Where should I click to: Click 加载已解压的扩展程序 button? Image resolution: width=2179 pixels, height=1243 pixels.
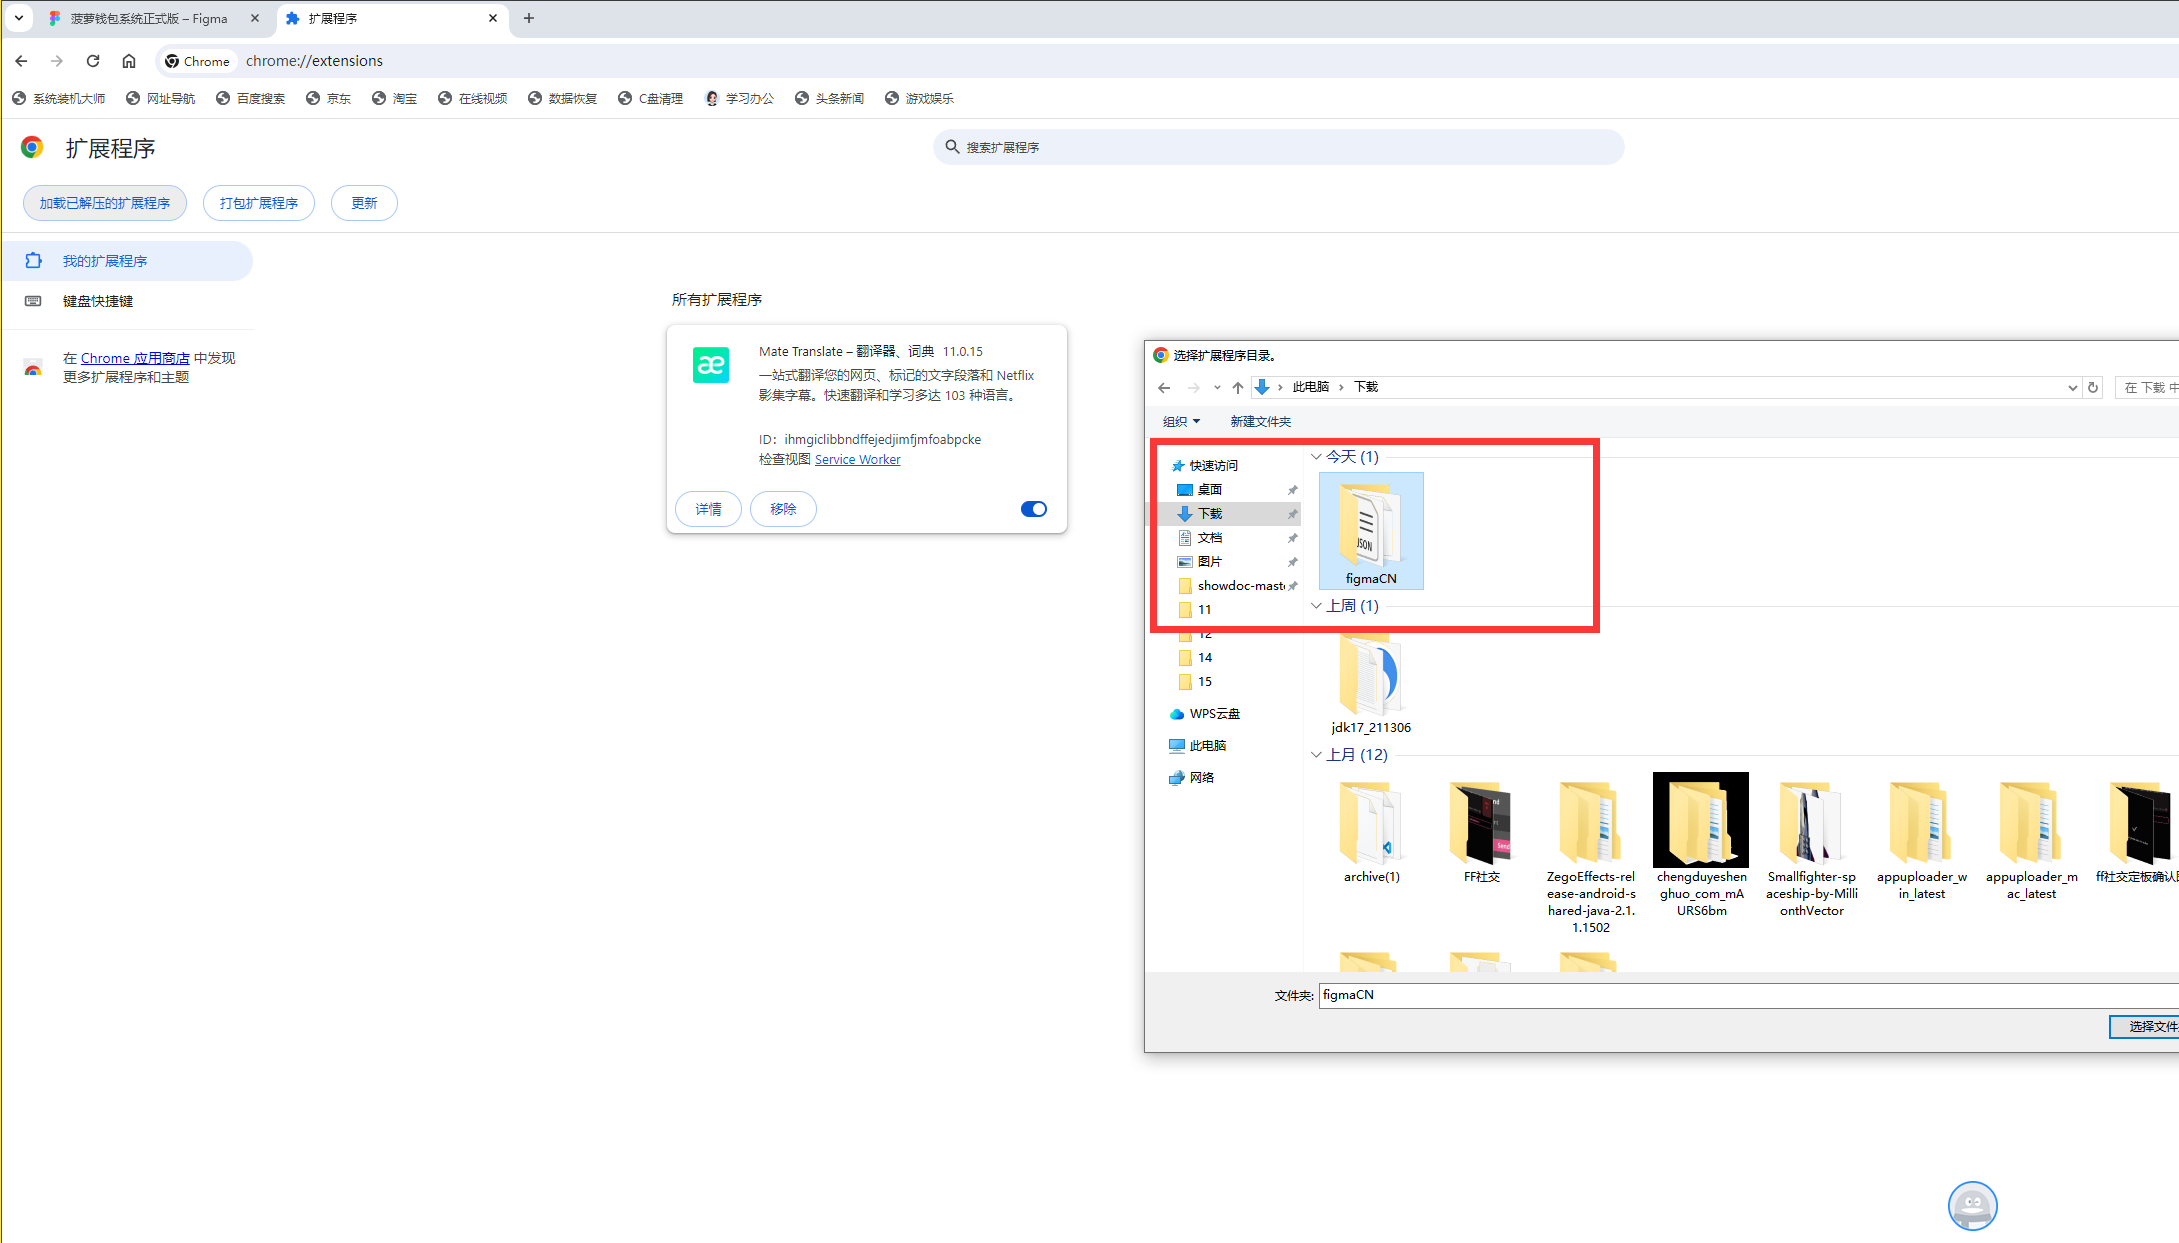point(105,203)
